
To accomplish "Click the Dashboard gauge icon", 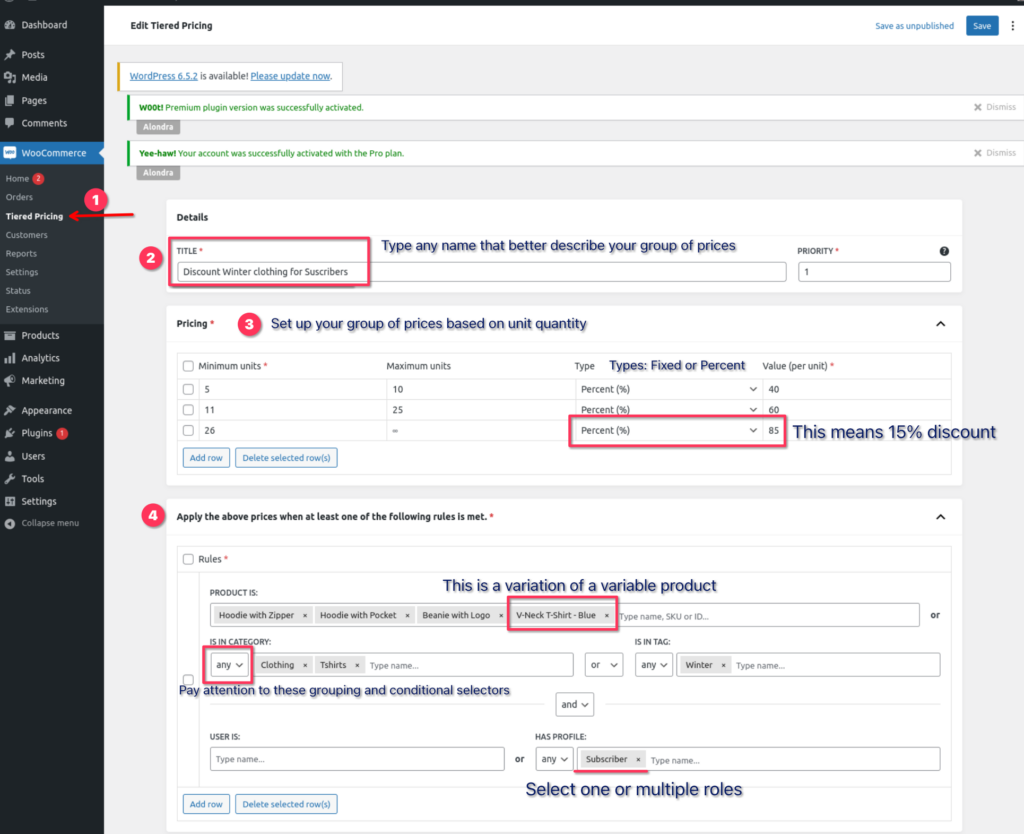I will click(10, 25).
